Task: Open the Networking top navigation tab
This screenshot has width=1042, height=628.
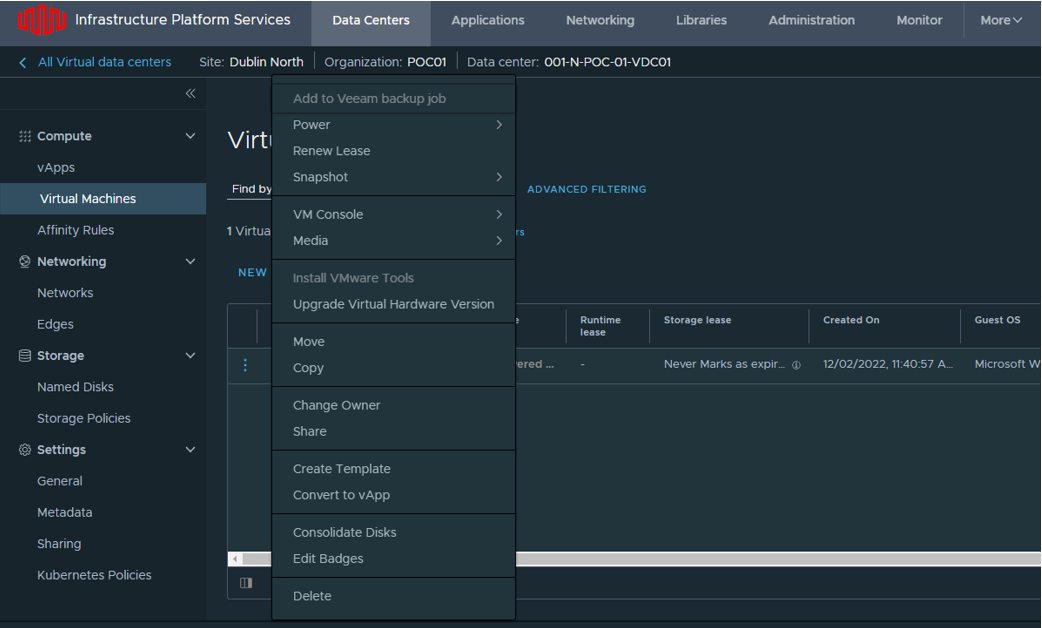Action: coord(599,20)
